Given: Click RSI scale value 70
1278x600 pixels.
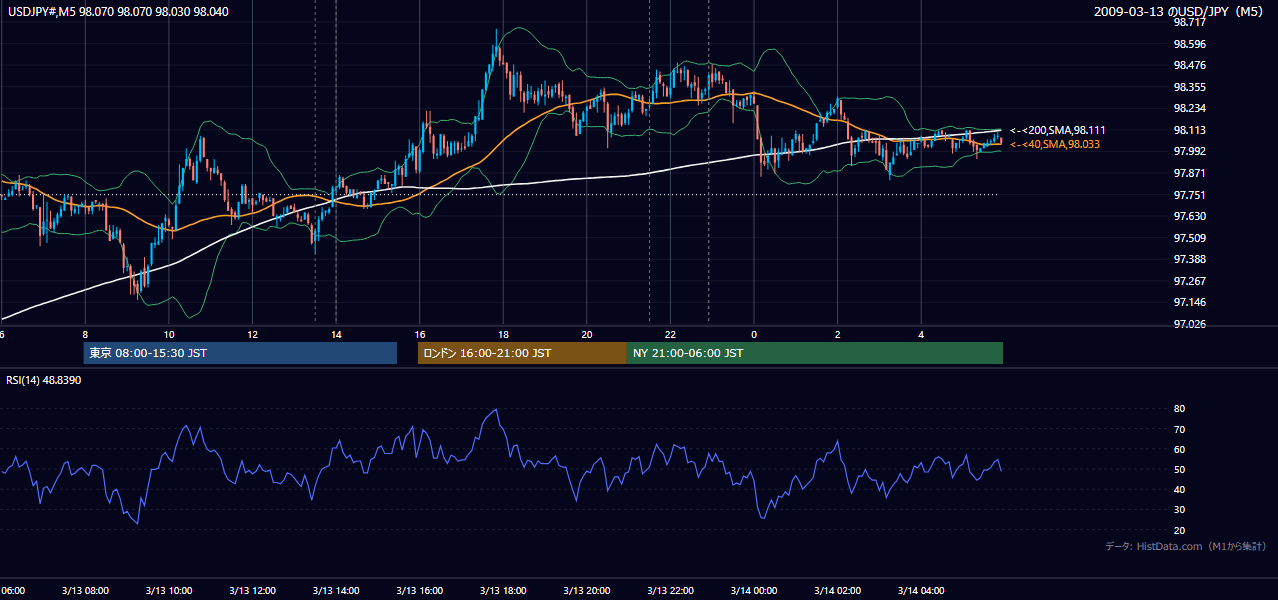Looking at the screenshot, I should click(1179, 429).
